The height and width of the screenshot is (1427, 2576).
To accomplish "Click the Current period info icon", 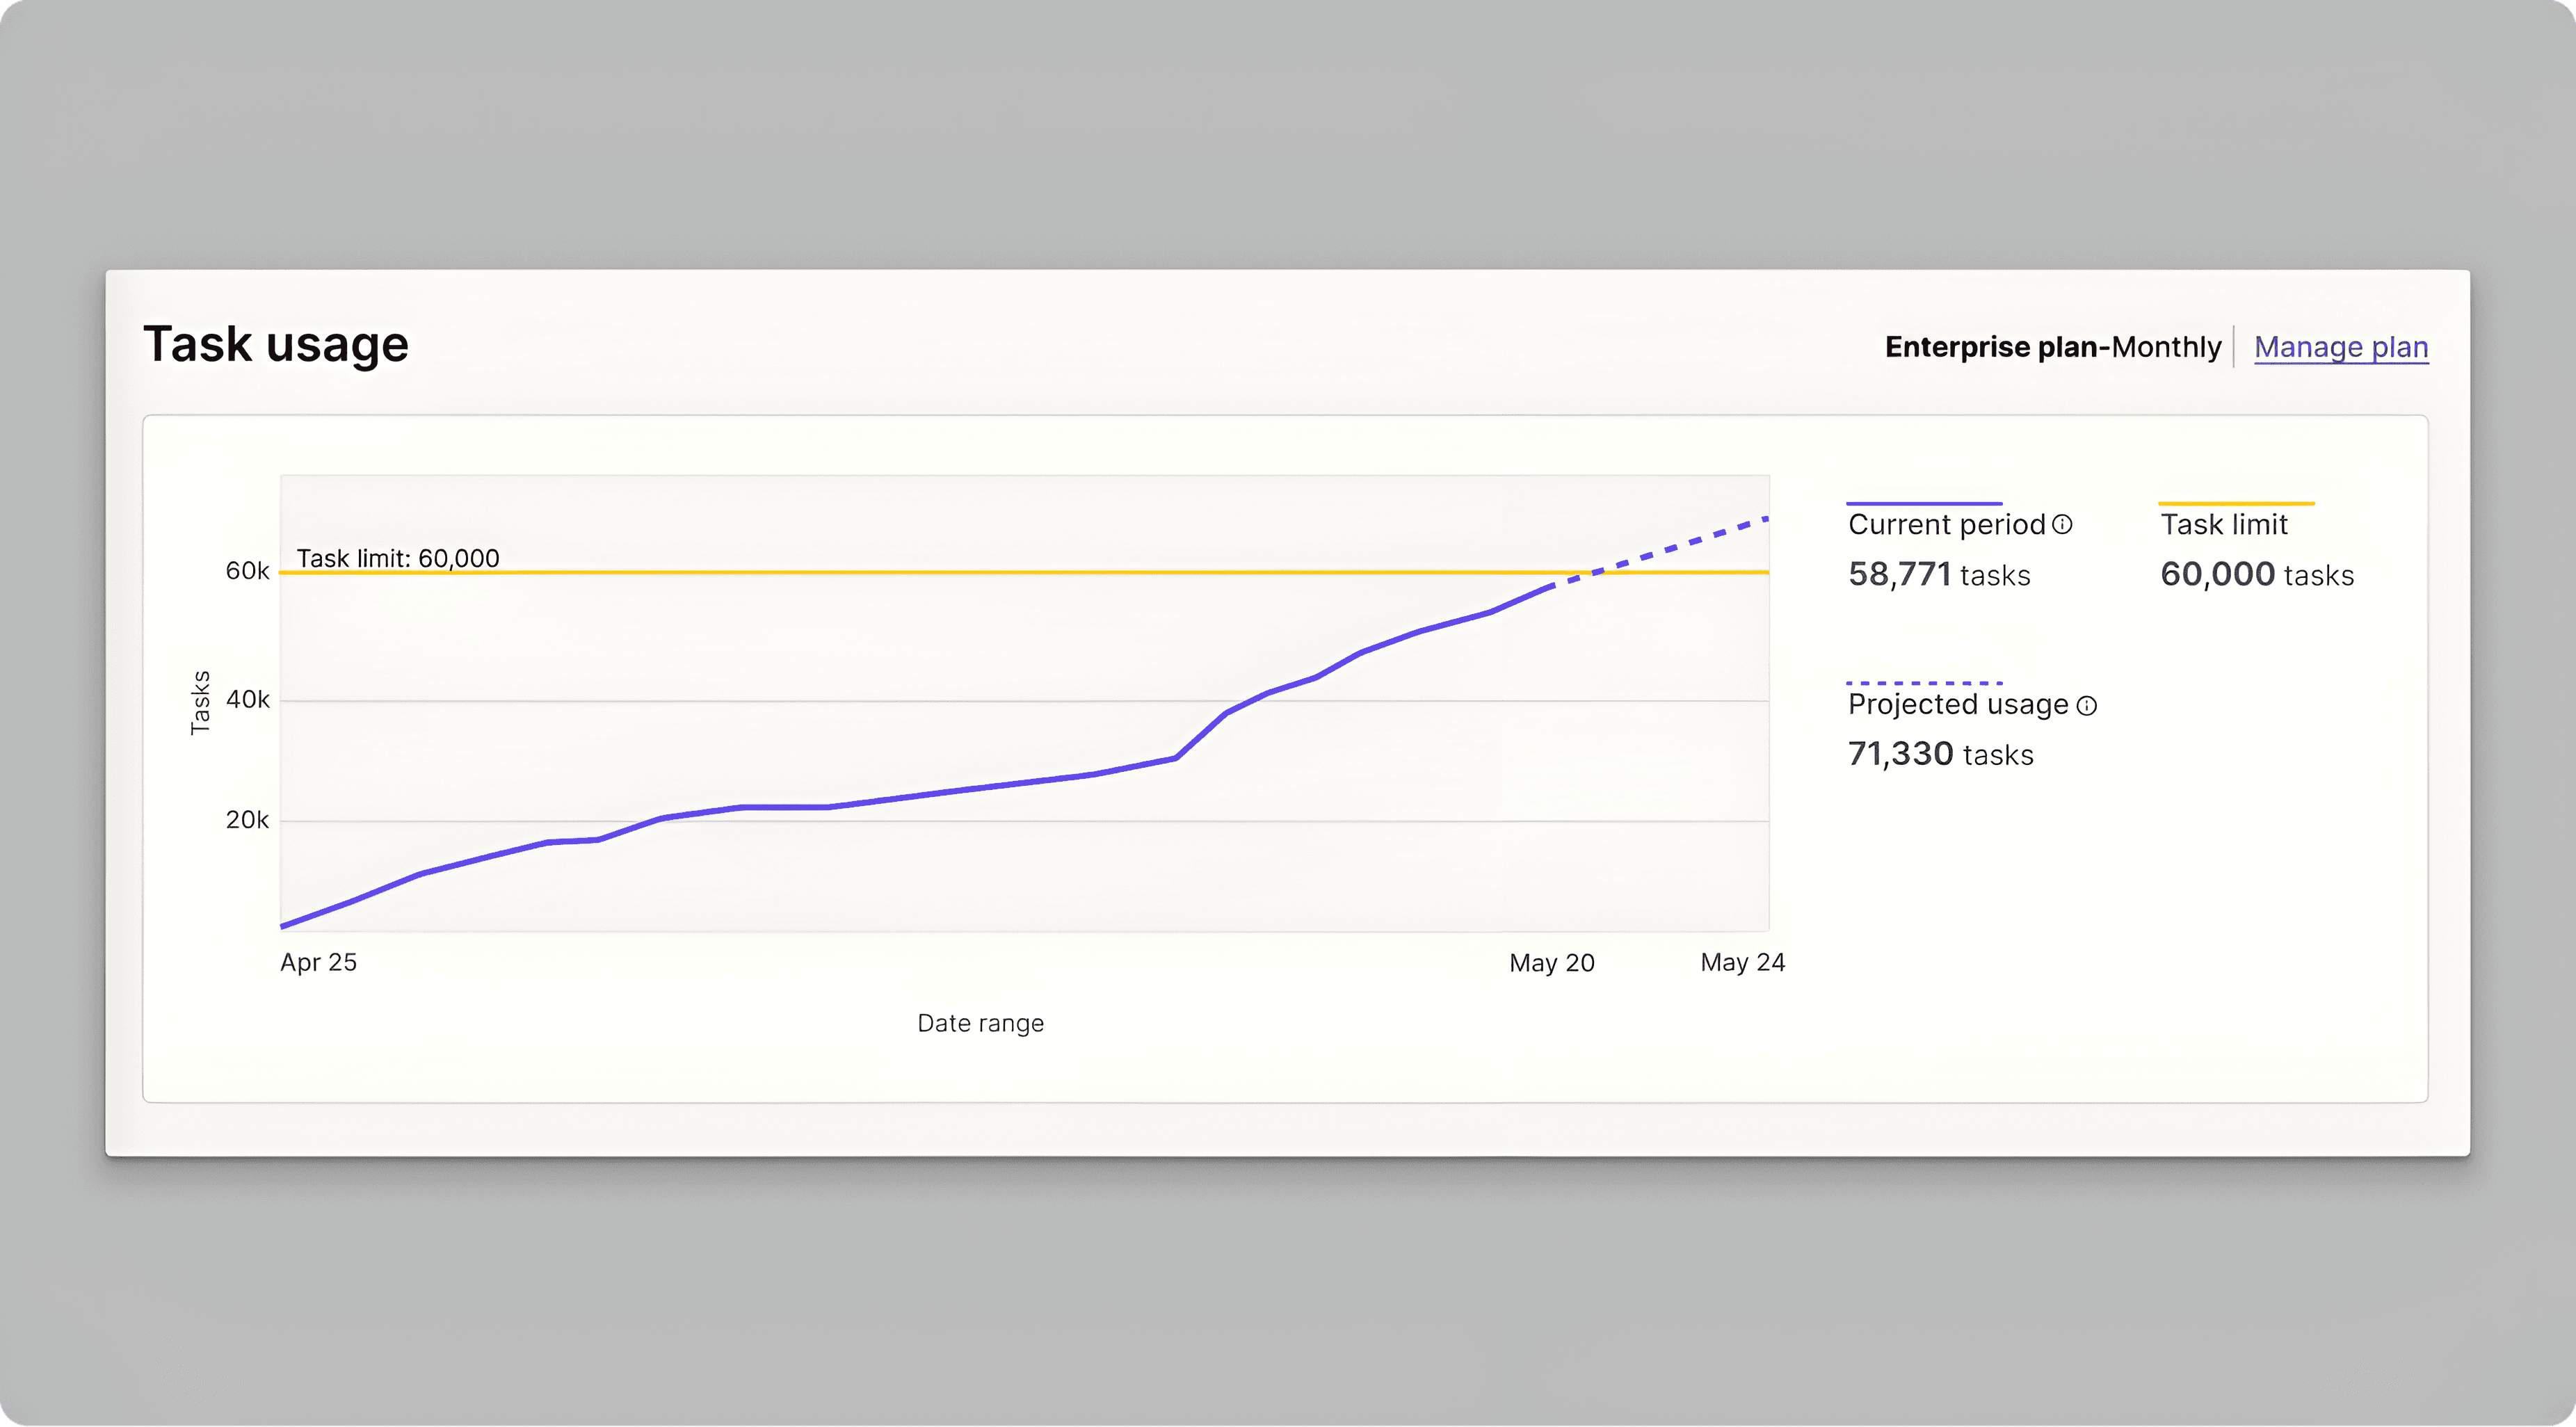I will coord(2062,524).
